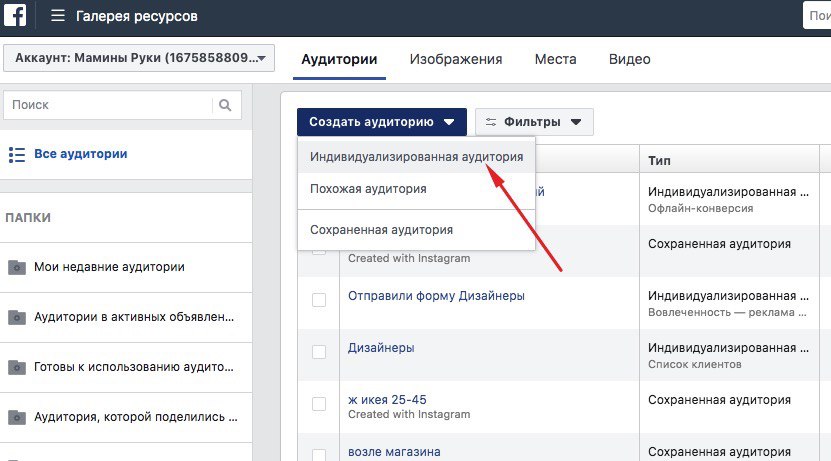Switch to the Аудитории tab
This screenshot has width=831, height=461.
339,59
